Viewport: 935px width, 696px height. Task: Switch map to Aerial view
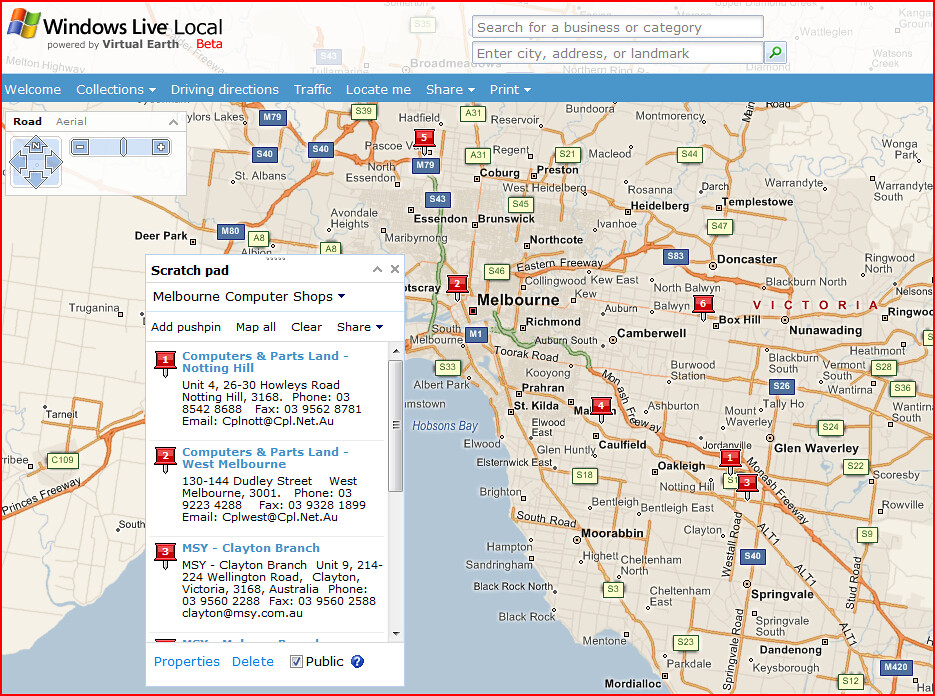tap(71, 122)
